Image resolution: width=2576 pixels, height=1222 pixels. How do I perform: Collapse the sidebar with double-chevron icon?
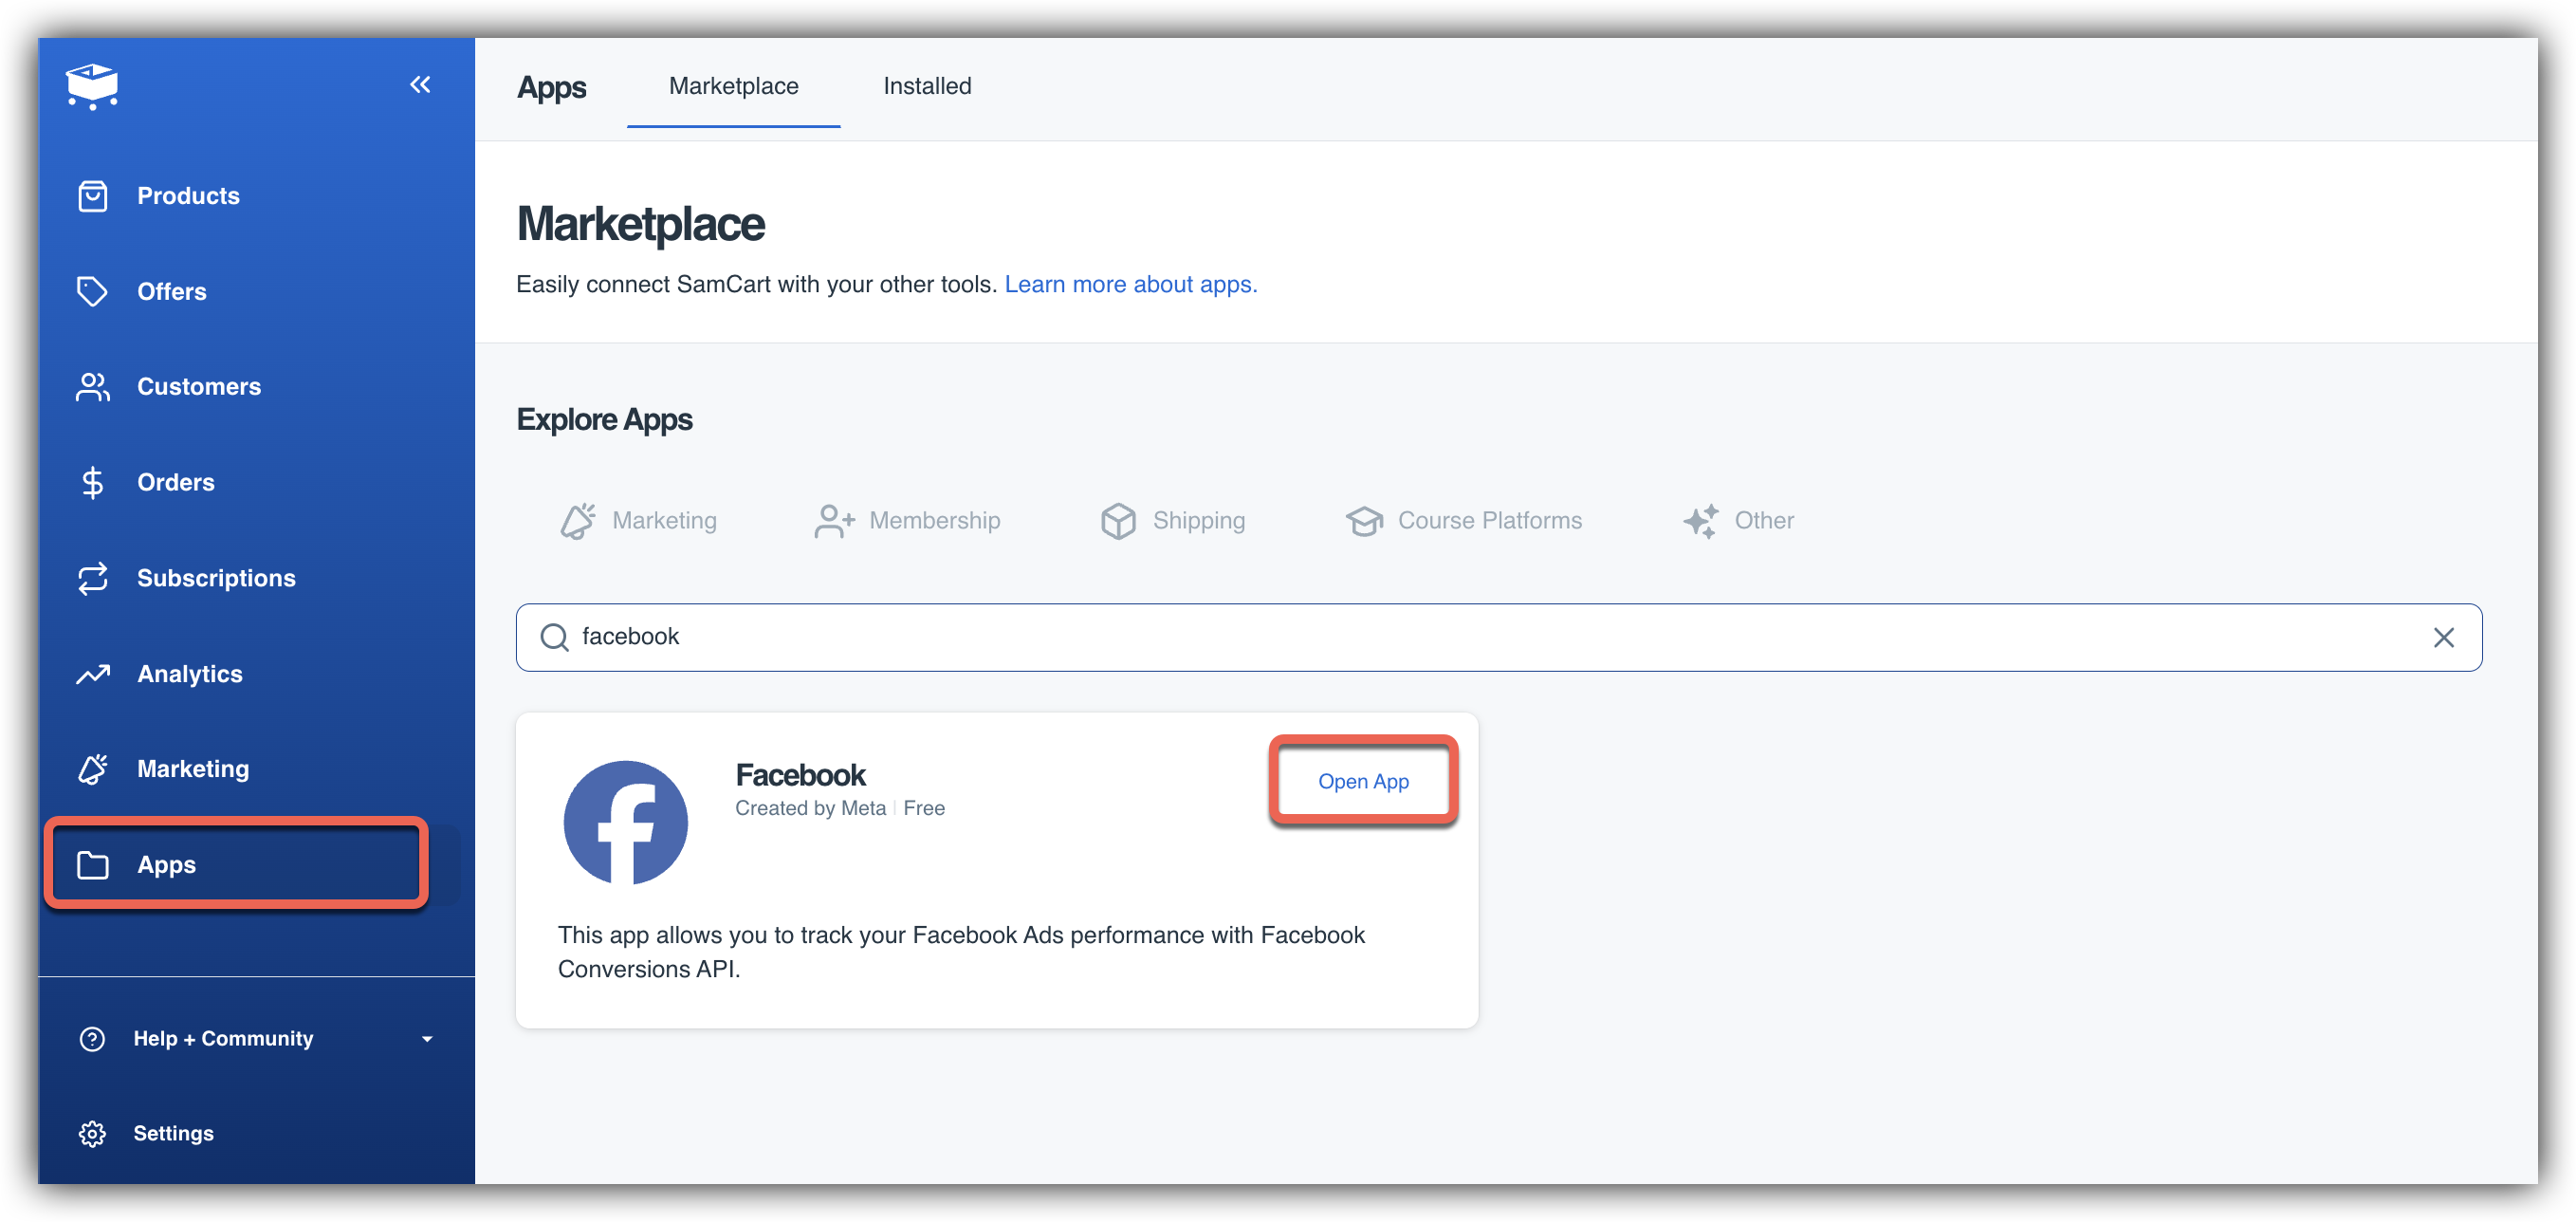pyautogui.click(x=420, y=85)
